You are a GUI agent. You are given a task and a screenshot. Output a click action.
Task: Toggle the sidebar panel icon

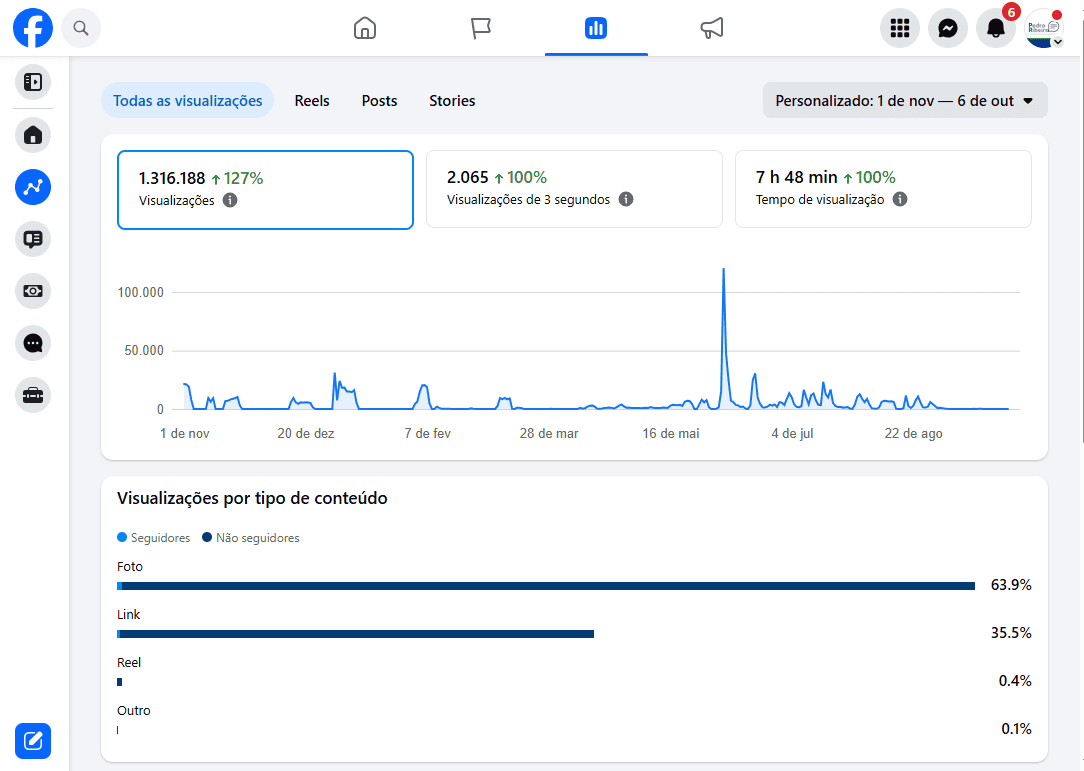32,82
